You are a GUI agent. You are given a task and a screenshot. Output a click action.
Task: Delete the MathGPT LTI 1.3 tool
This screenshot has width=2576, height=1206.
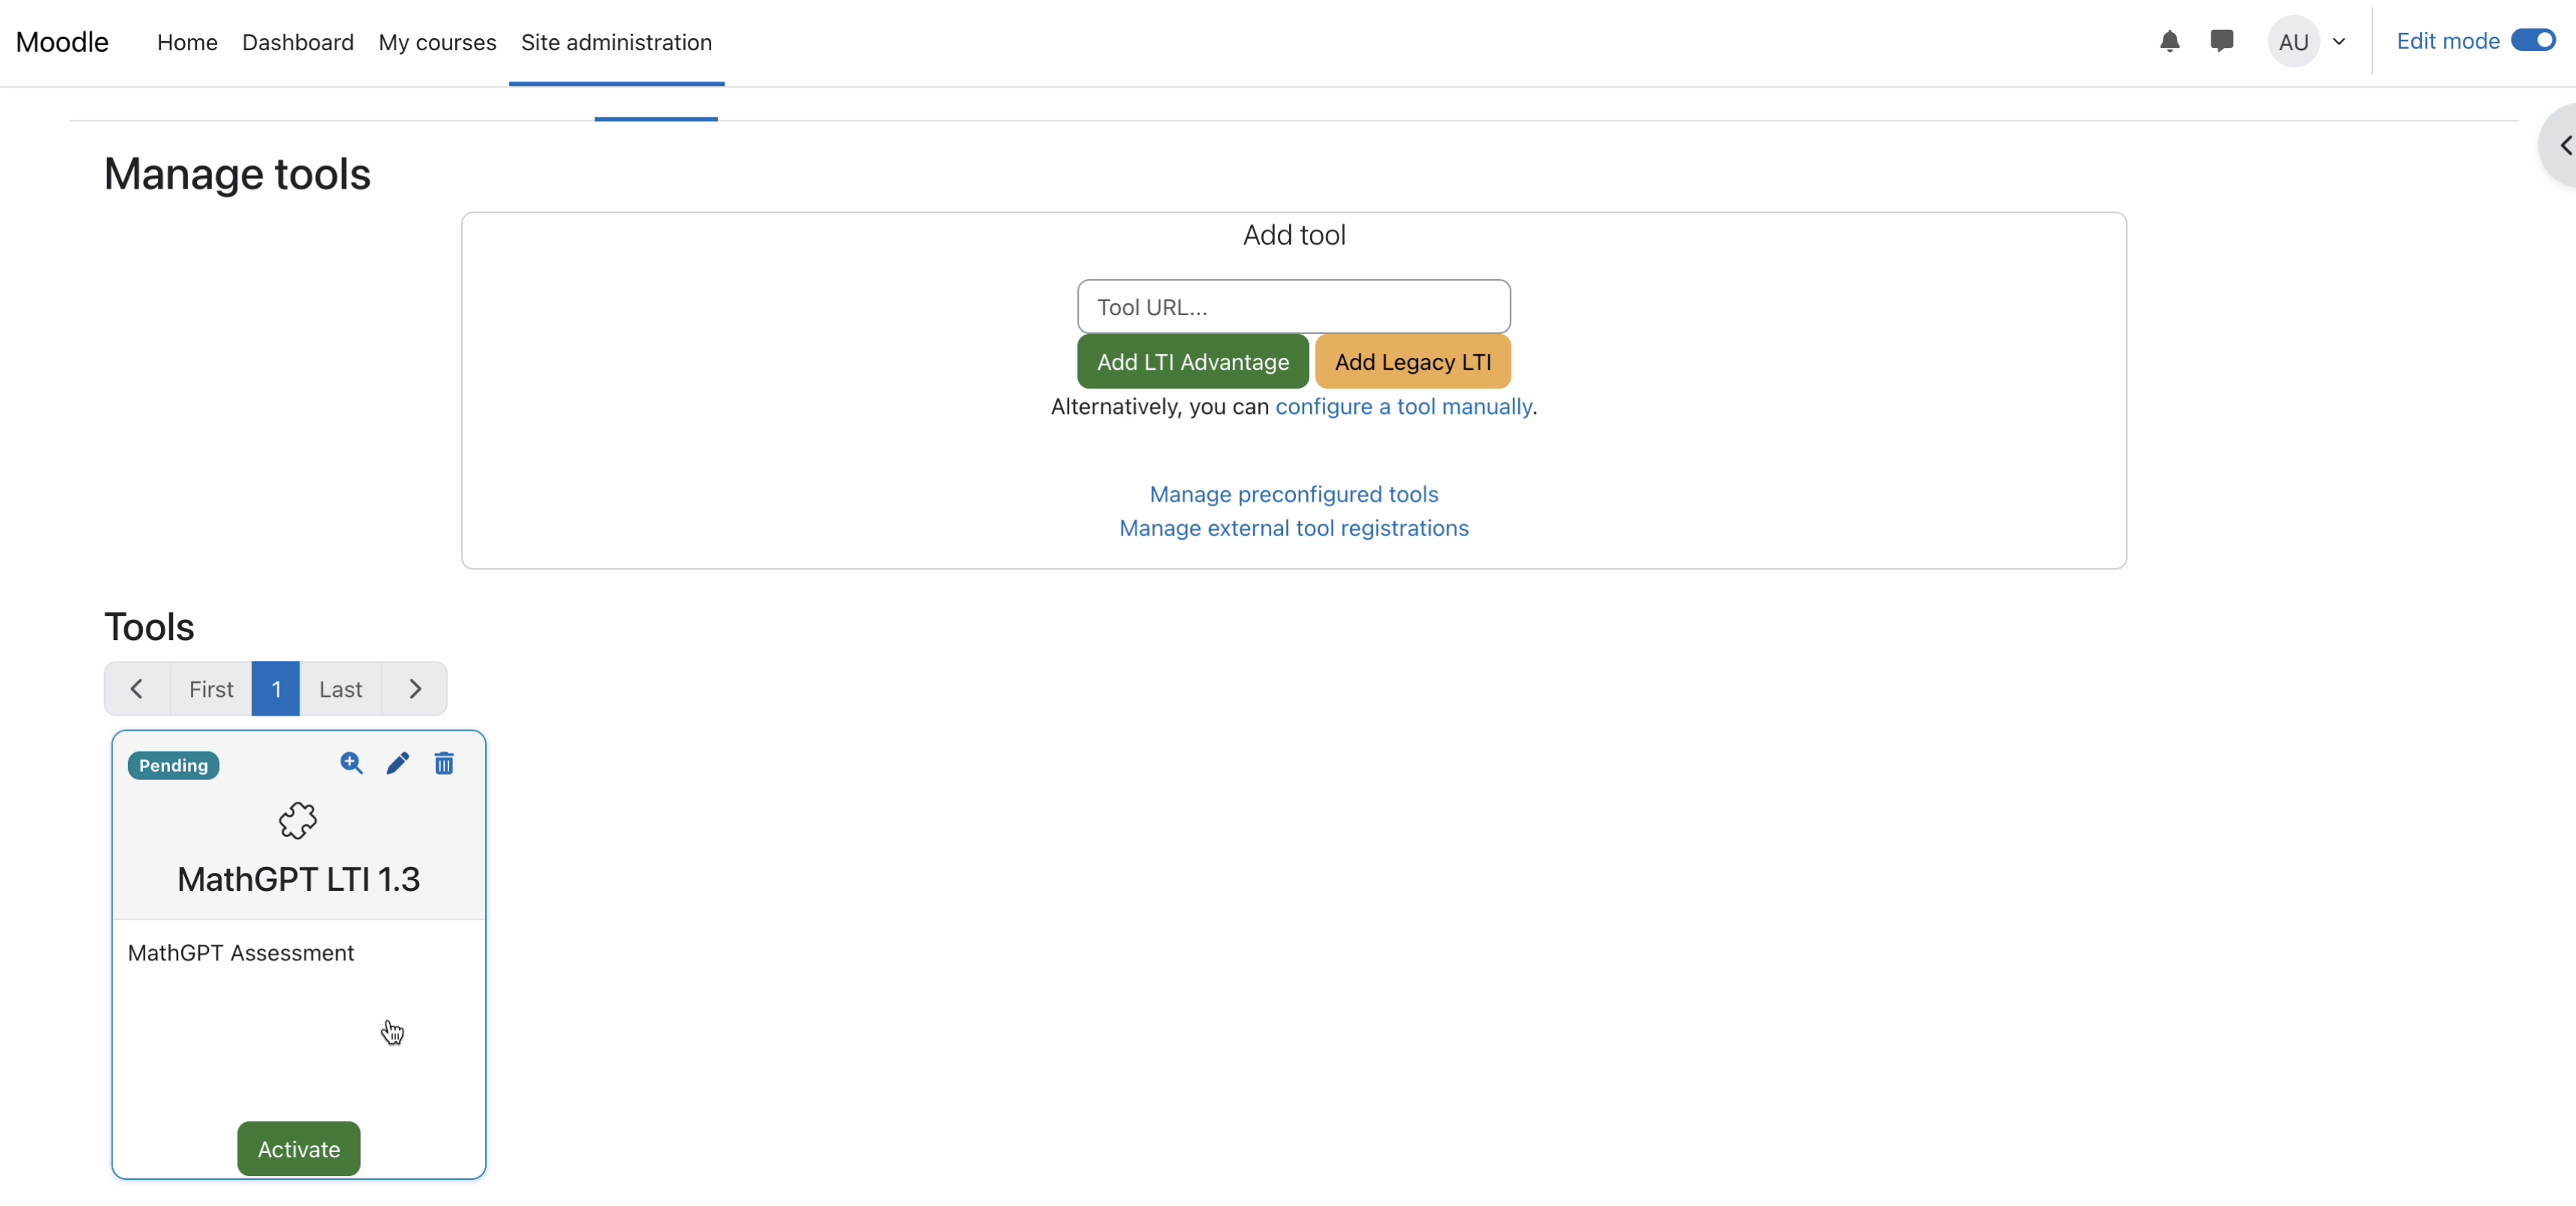pos(444,763)
